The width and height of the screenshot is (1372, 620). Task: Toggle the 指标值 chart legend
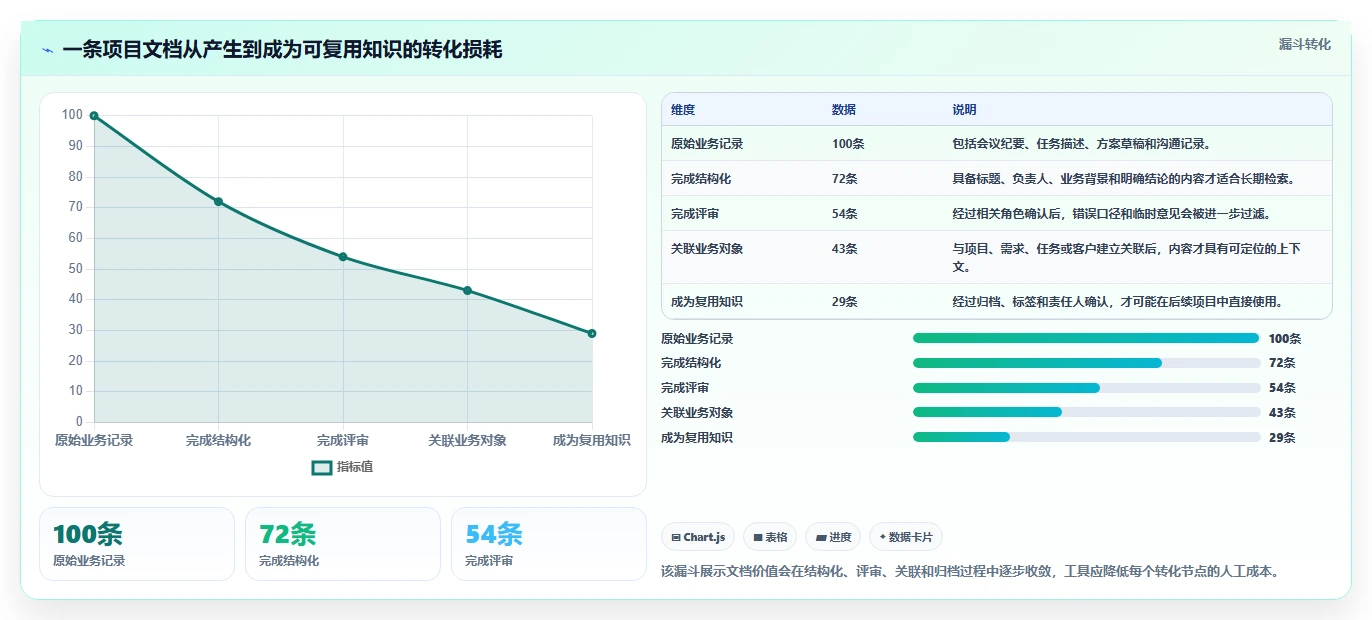click(343, 467)
